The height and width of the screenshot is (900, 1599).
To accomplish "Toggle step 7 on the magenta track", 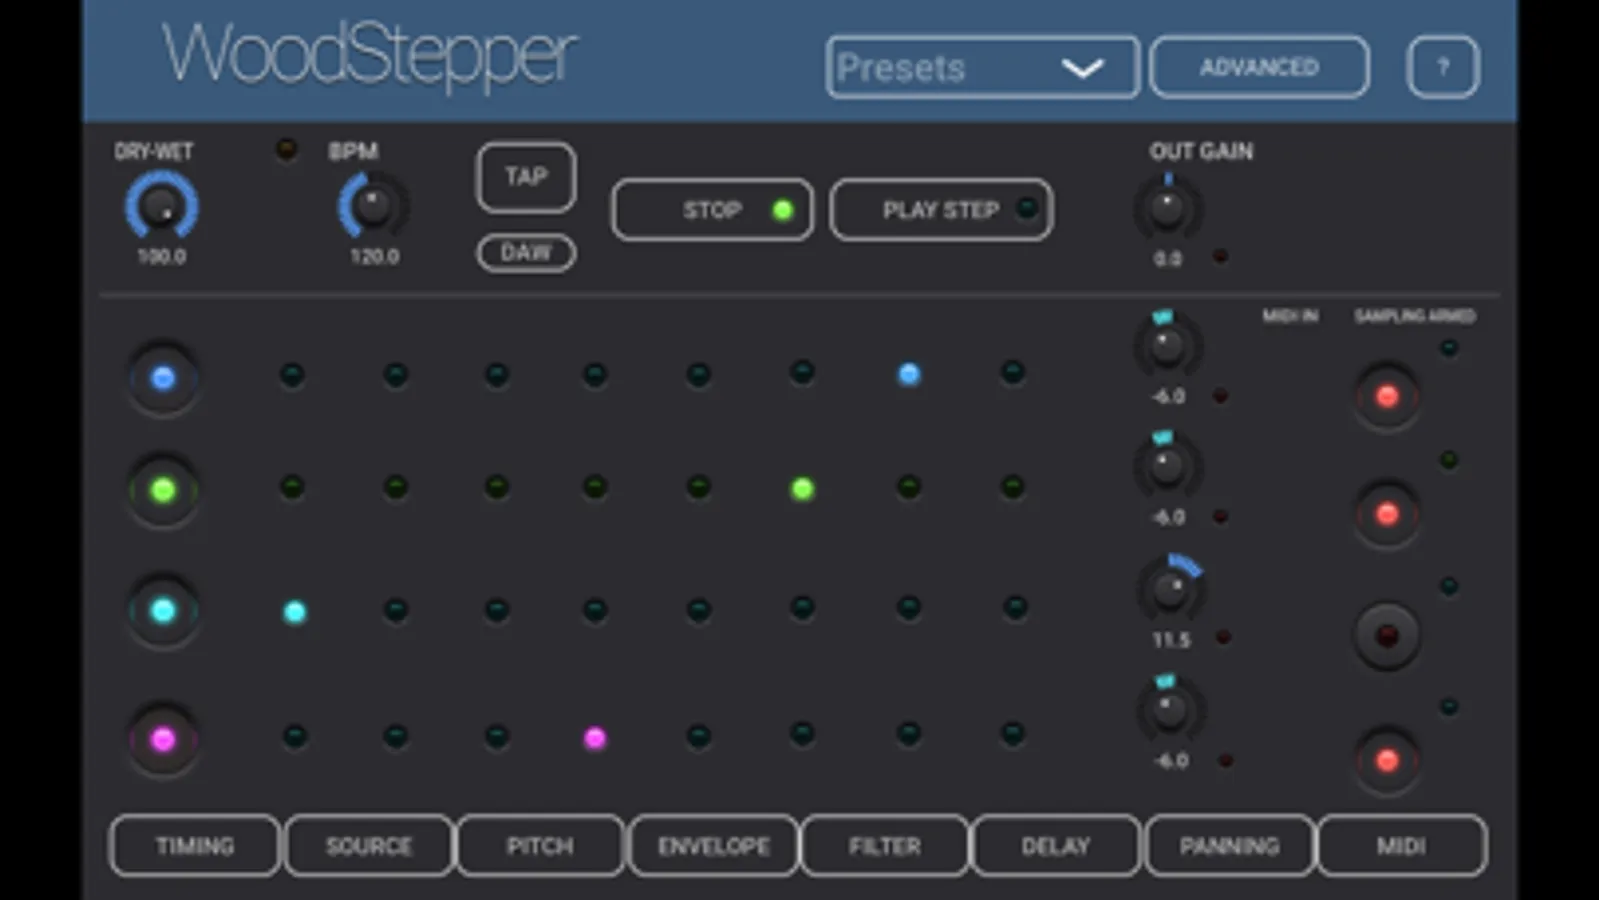I will 909,734.
